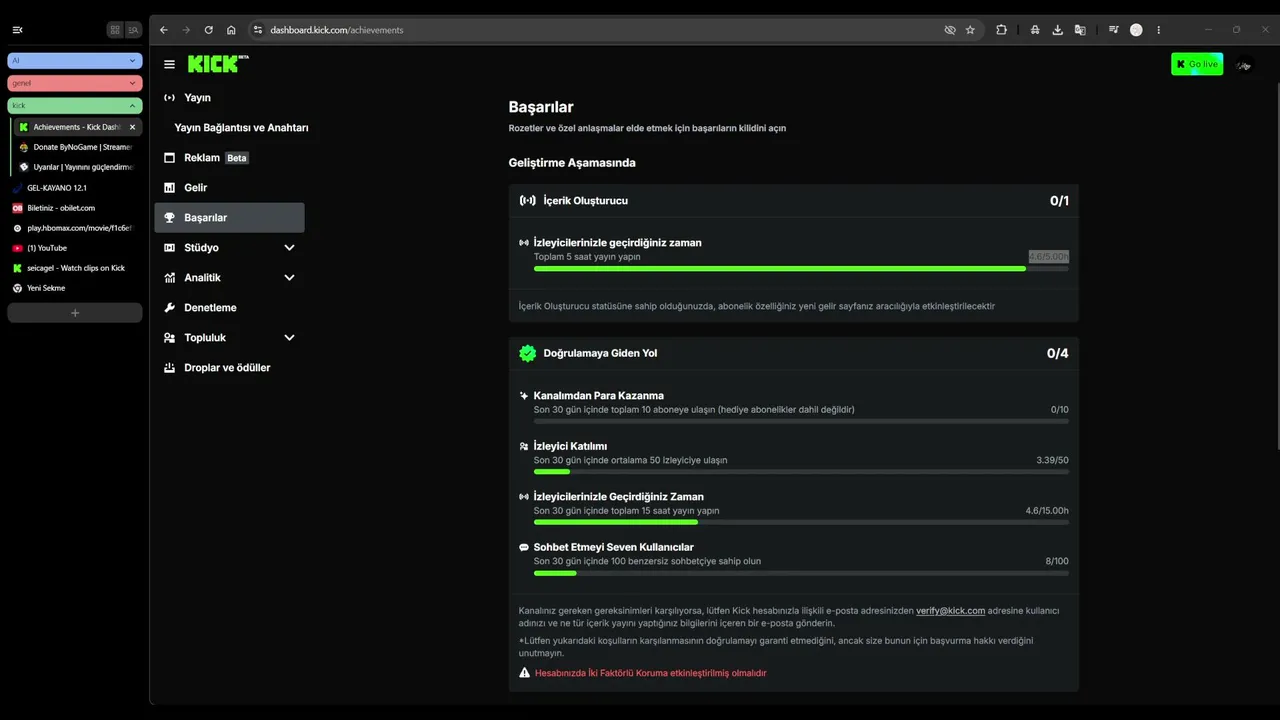Switch to the Biletiniz obilet.com tab
This screenshot has height=720, width=1280.
75,208
